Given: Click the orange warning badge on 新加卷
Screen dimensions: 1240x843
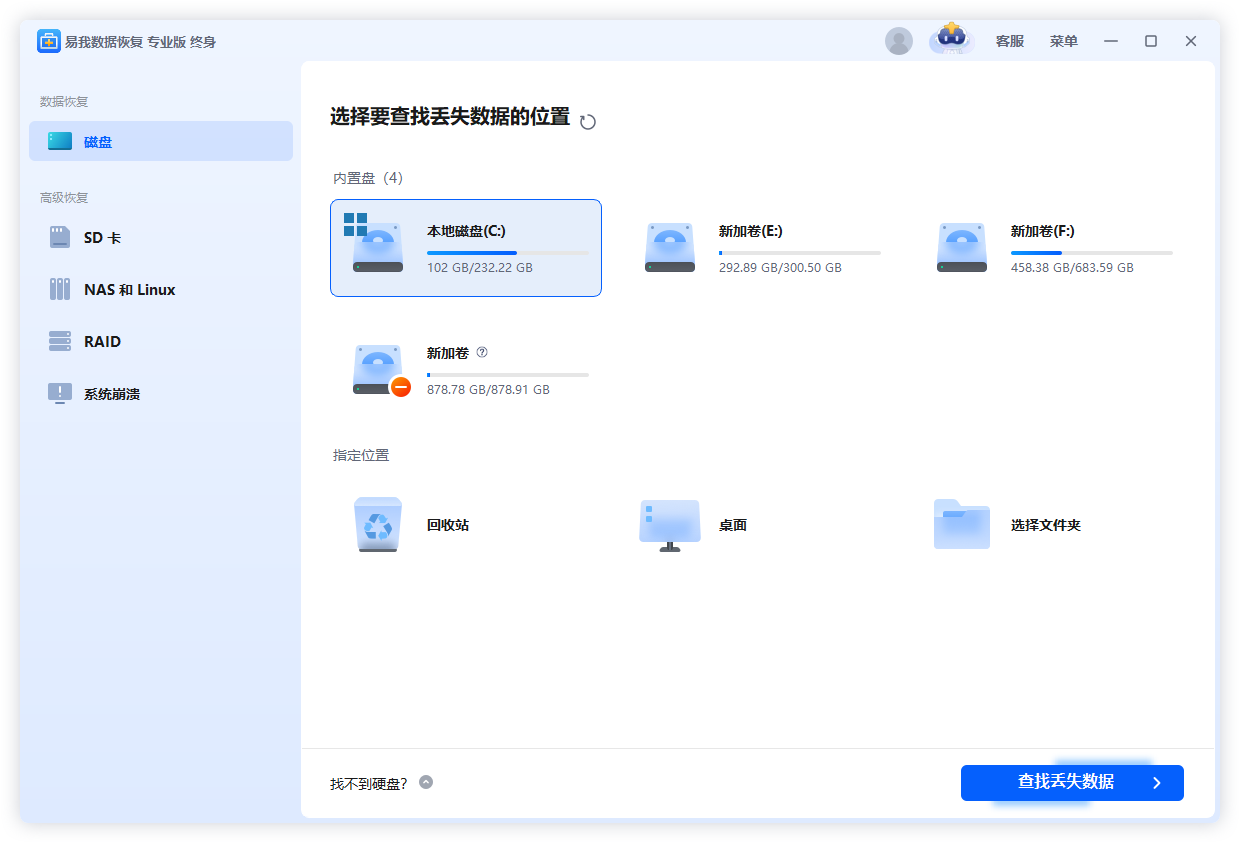Looking at the screenshot, I should point(400,389).
